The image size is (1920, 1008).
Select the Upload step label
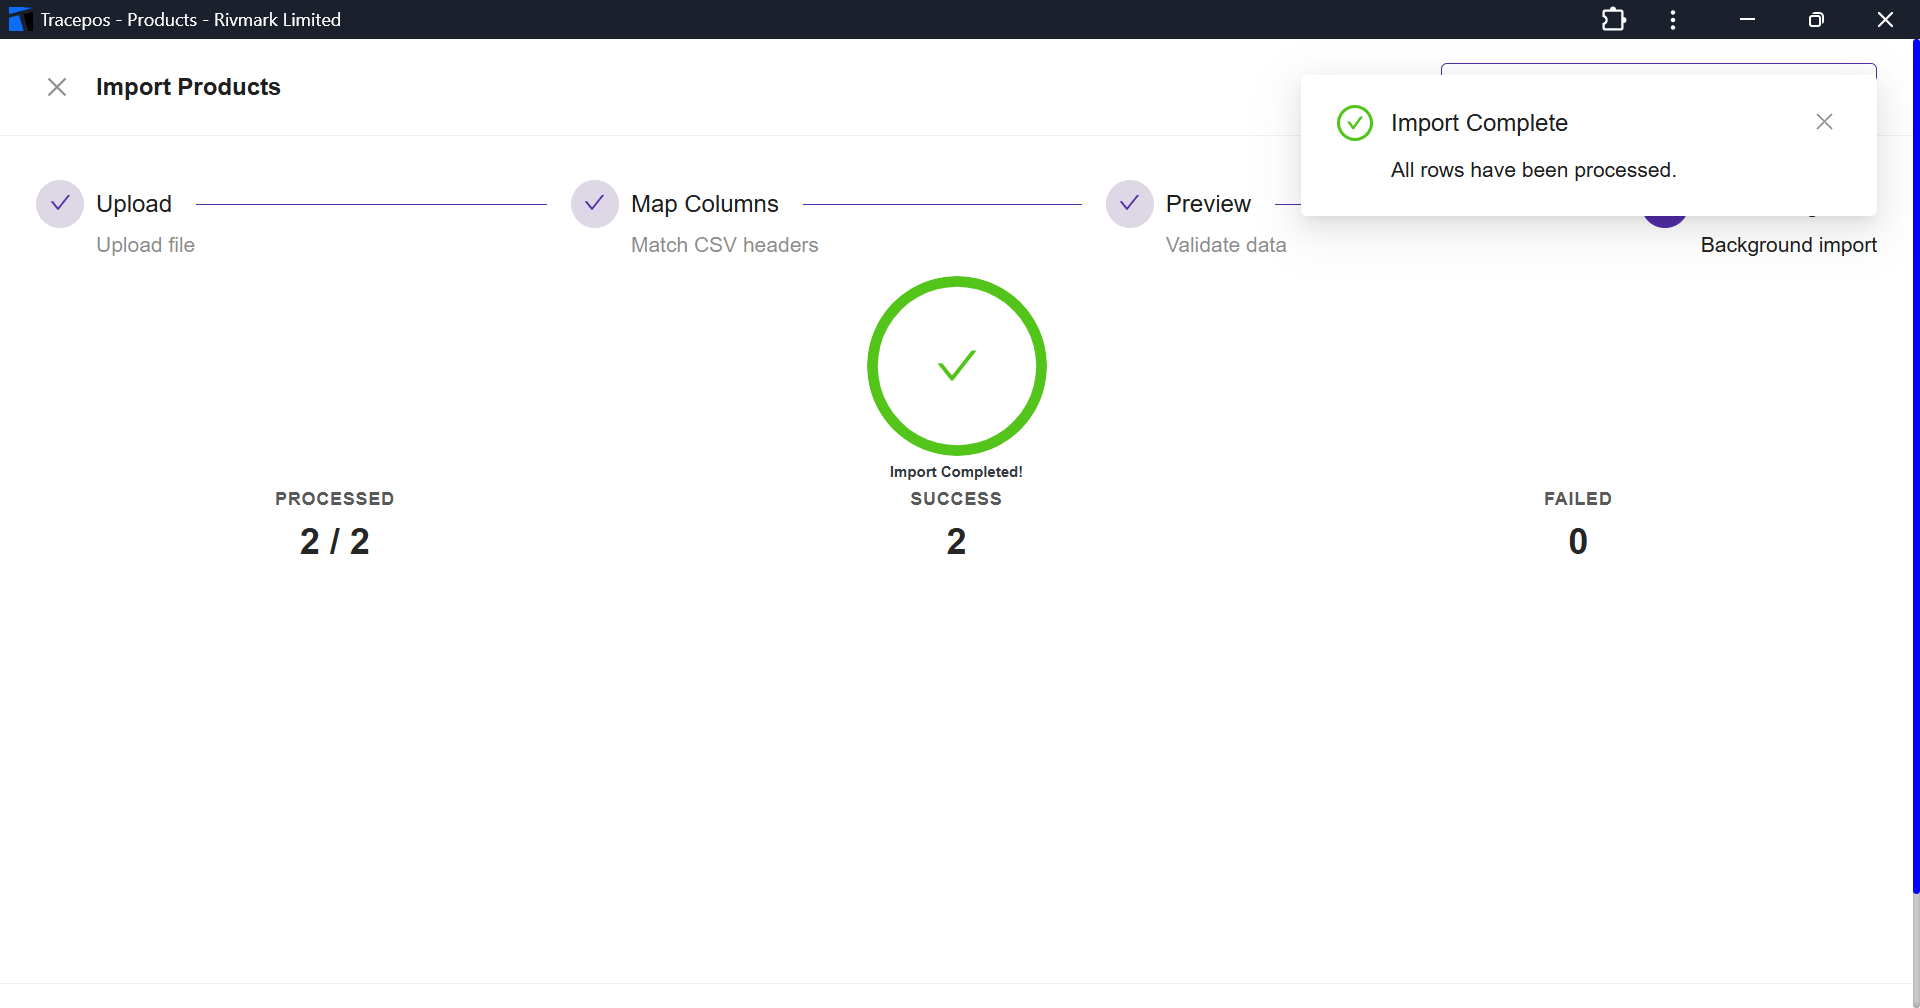[x=134, y=204]
